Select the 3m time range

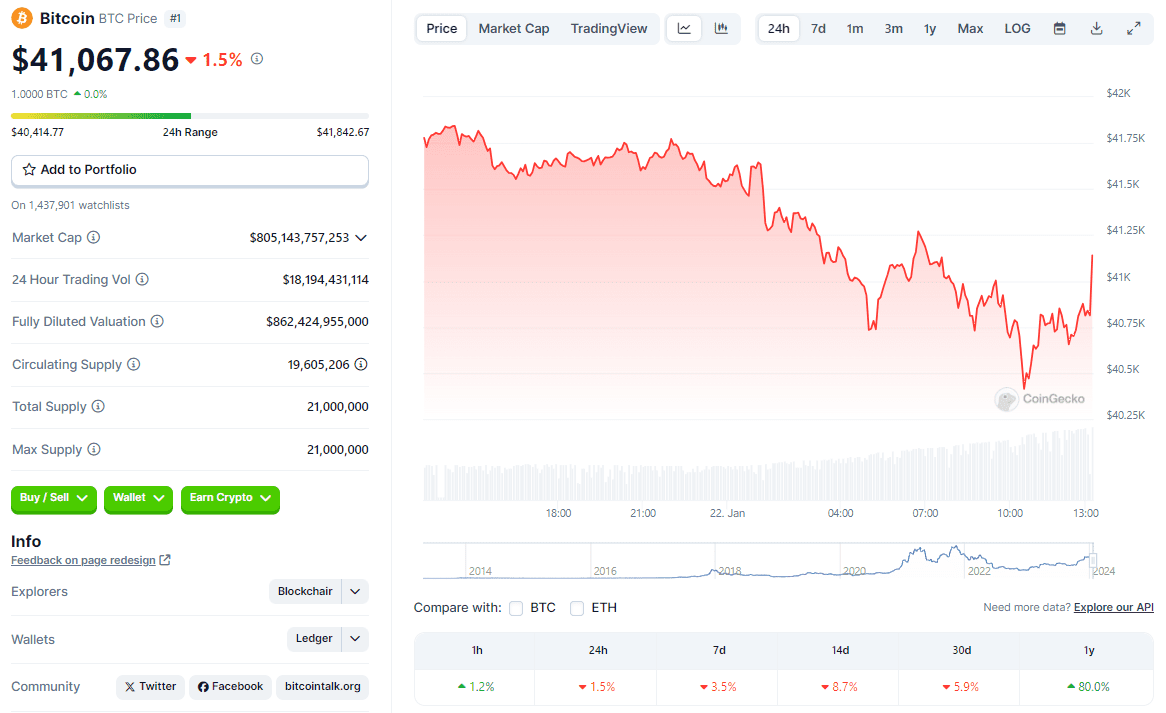[893, 28]
